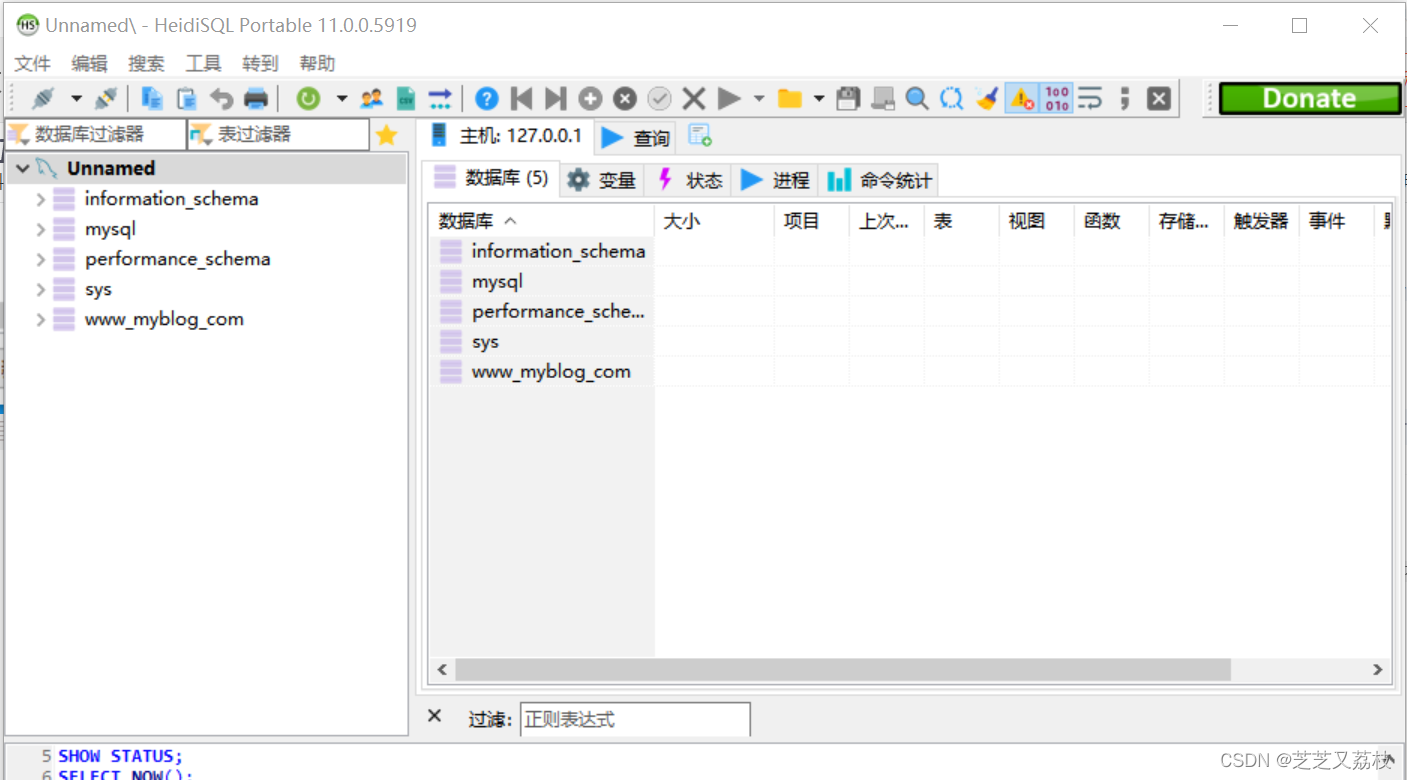This screenshot has height=780, width=1407.
Task: Open the 编辑 menu
Action: pos(89,63)
